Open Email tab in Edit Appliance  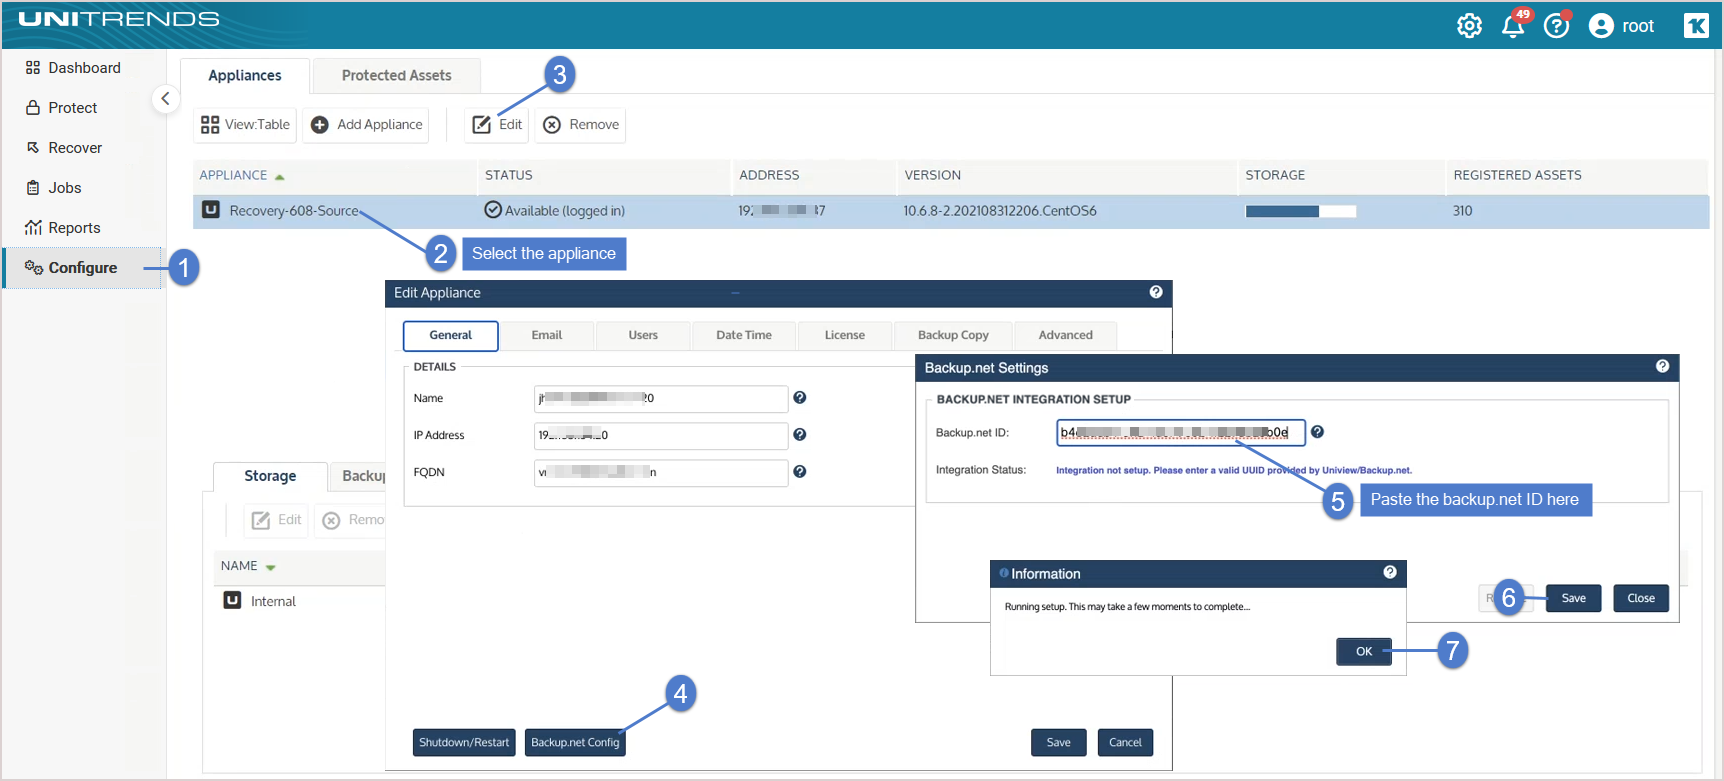pyautogui.click(x=547, y=336)
